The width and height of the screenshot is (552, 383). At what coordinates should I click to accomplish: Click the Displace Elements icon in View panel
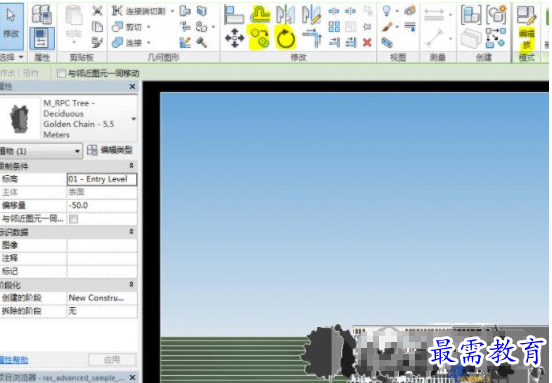point(409,11)
